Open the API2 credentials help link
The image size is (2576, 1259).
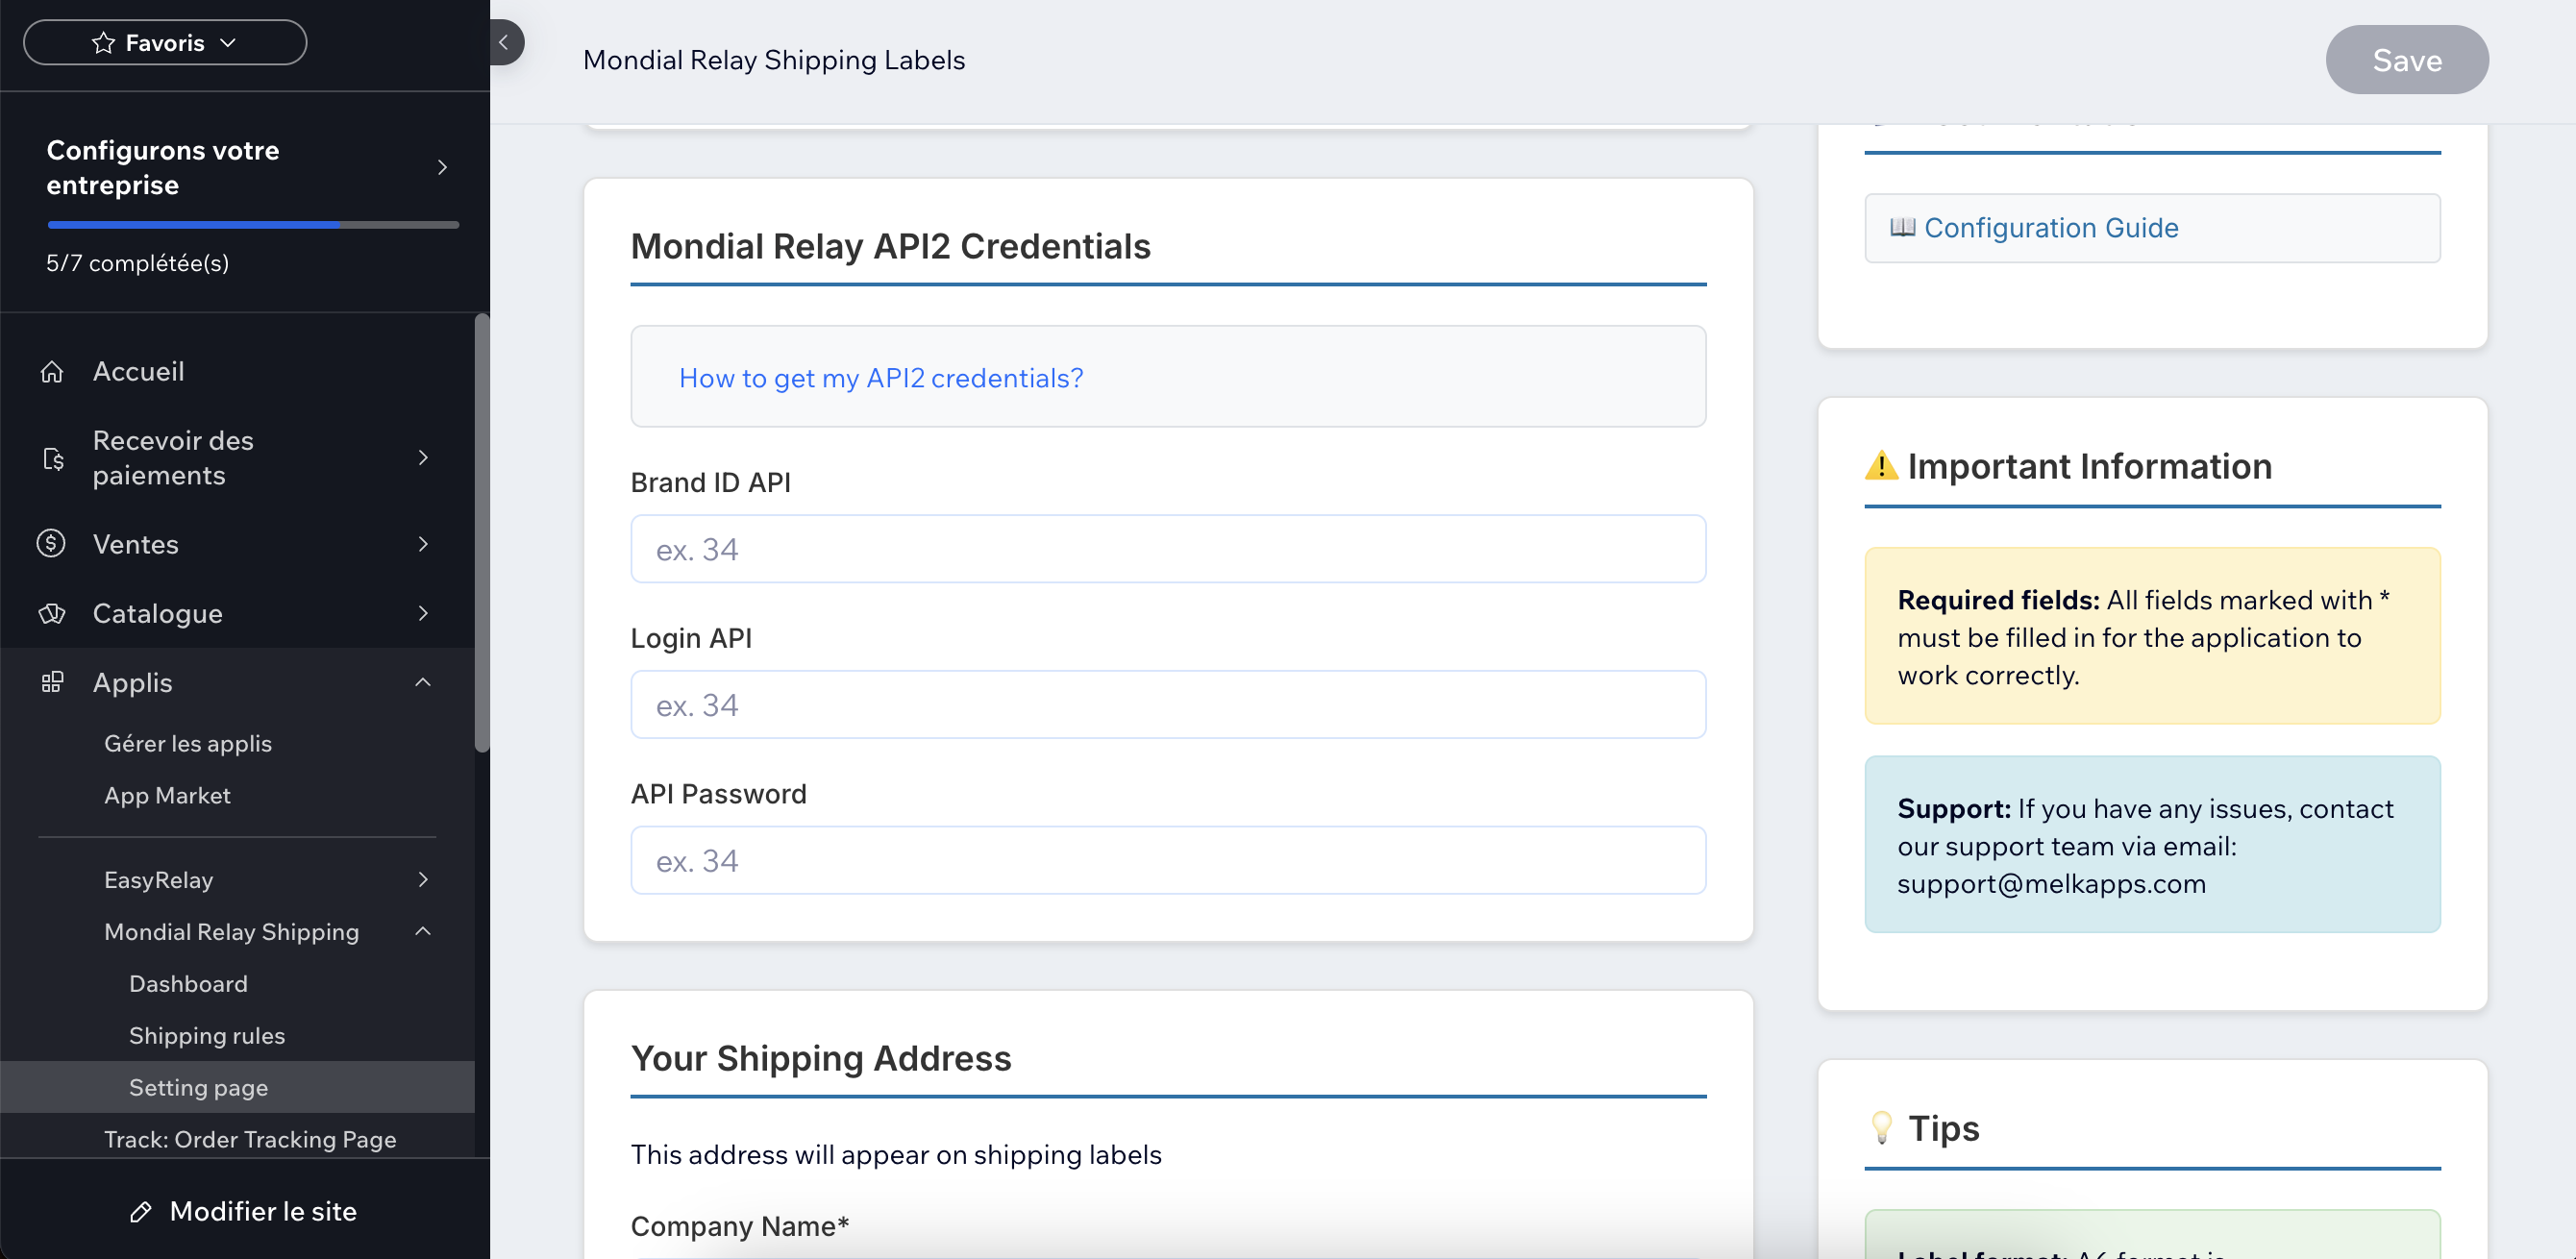pos(880,378)
